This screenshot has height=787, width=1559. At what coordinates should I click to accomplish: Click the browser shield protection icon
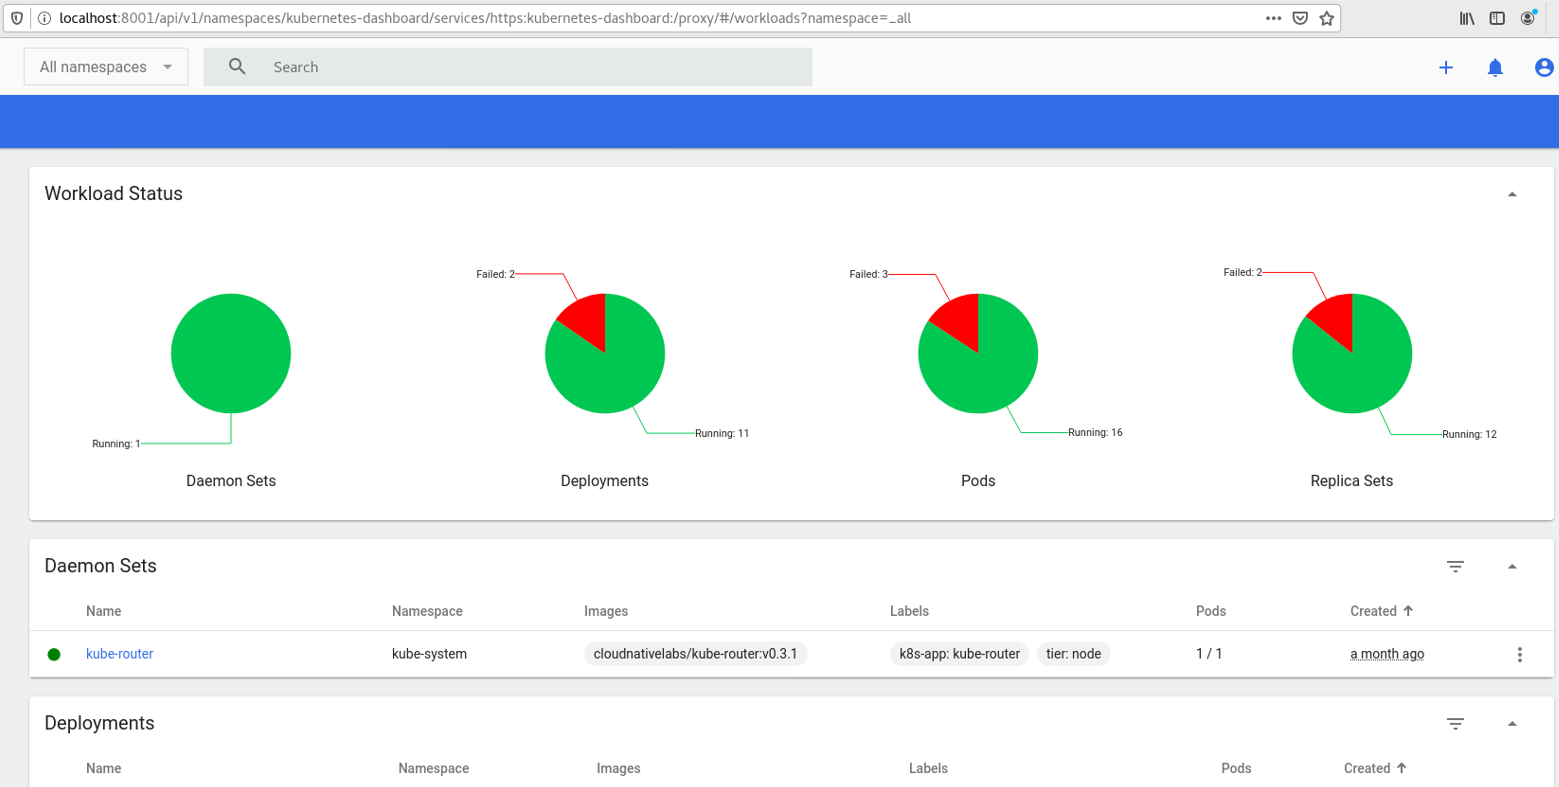click(x=15, y=17)
